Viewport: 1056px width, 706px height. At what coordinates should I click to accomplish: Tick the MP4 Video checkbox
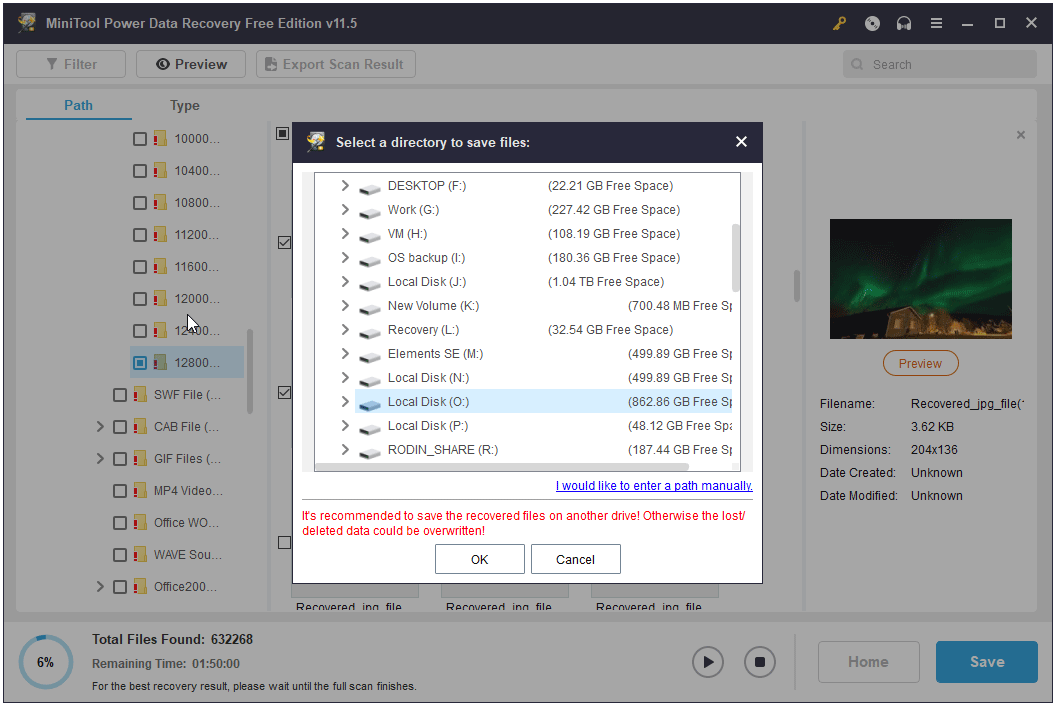click(x=120, y=490)
